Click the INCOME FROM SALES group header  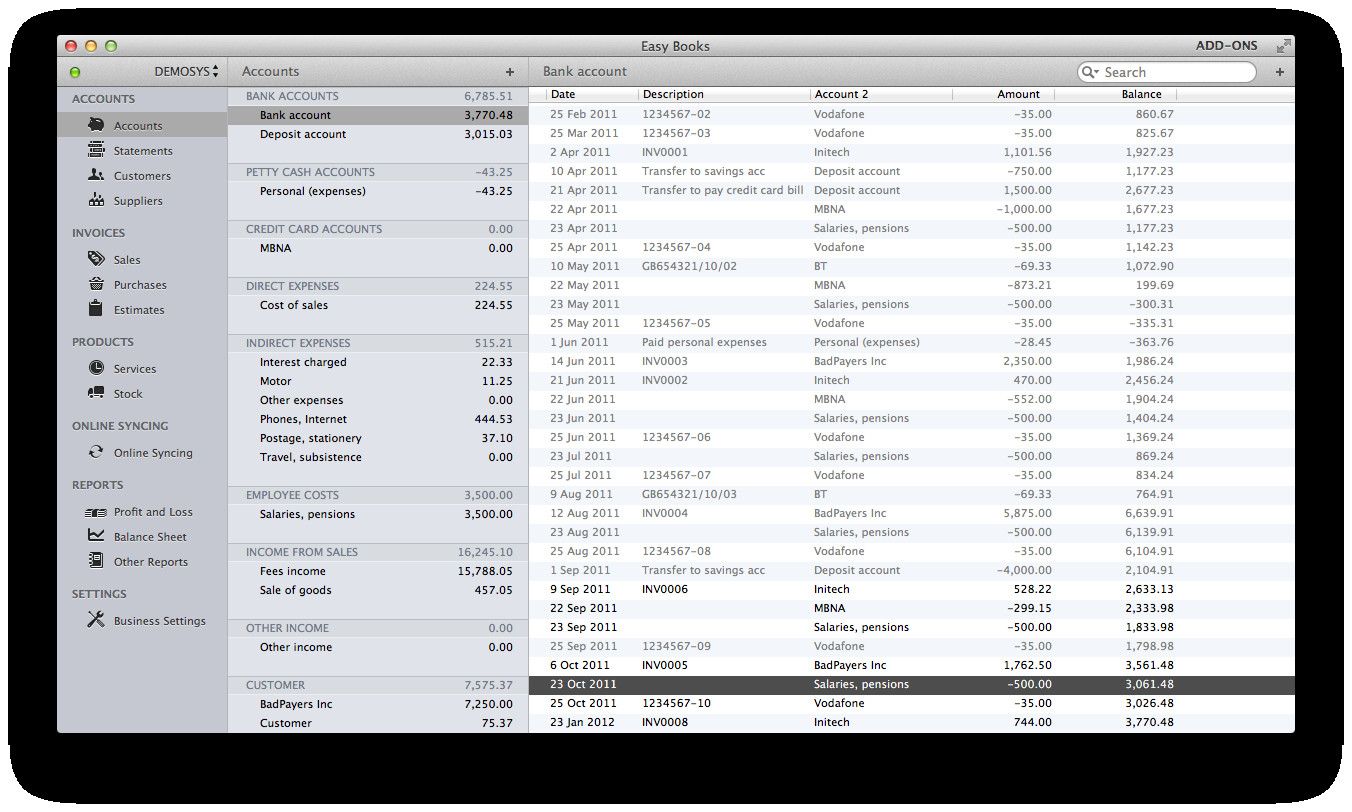tap(378, 552)
